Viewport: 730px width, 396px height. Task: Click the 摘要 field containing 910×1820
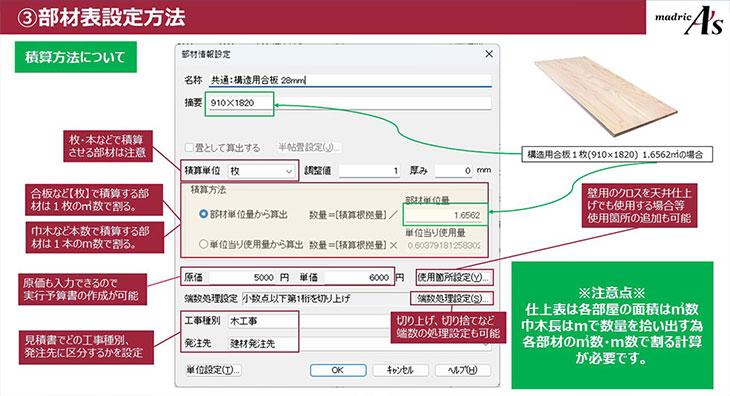pyautogui.click(x=350, y=103)
